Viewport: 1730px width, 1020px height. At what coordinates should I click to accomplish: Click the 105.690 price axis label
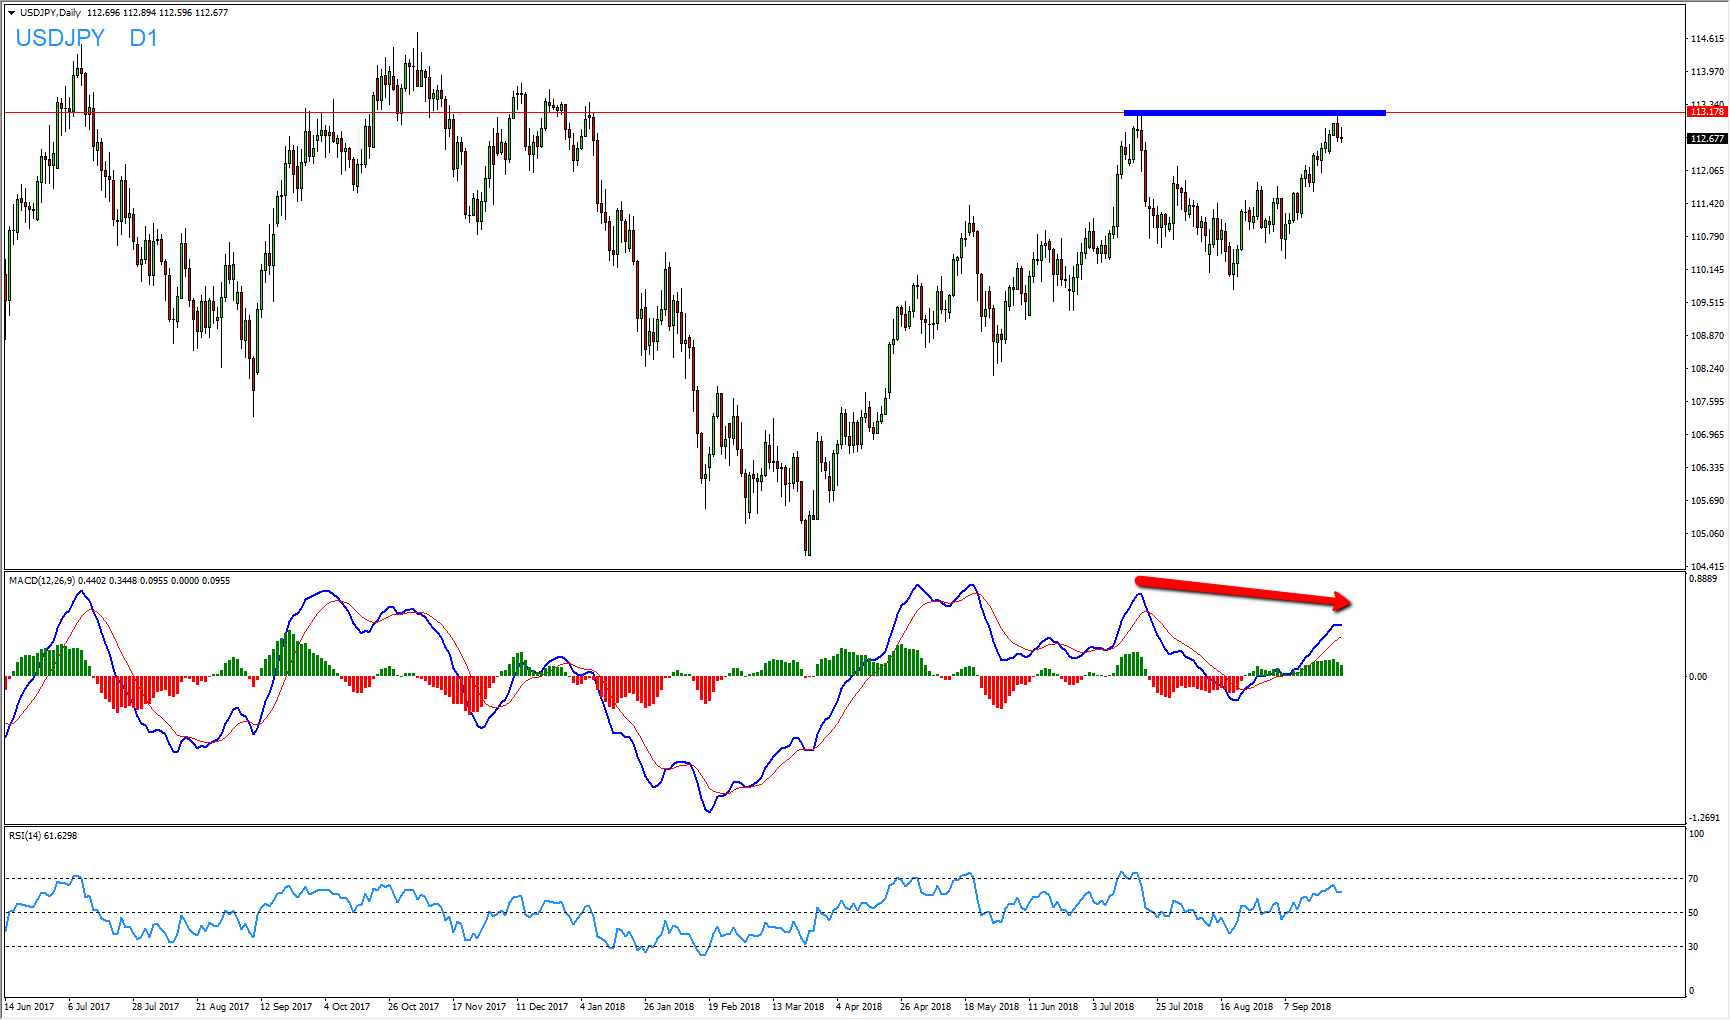tap(1707, 501)
